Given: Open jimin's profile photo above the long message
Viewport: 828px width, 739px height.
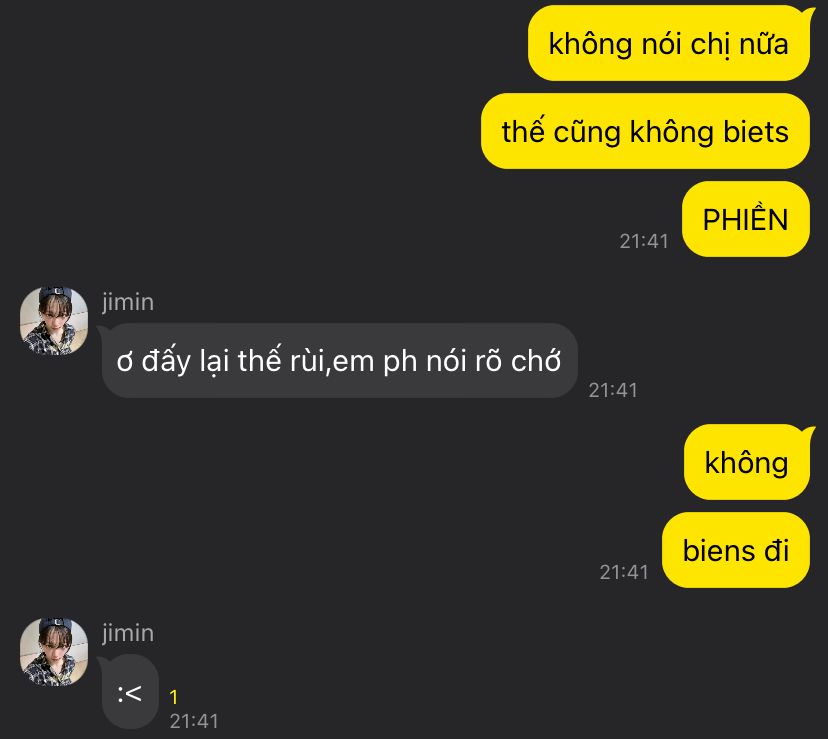Looking at the screenshot, I should pyautogui.click(x=54, y=320).
